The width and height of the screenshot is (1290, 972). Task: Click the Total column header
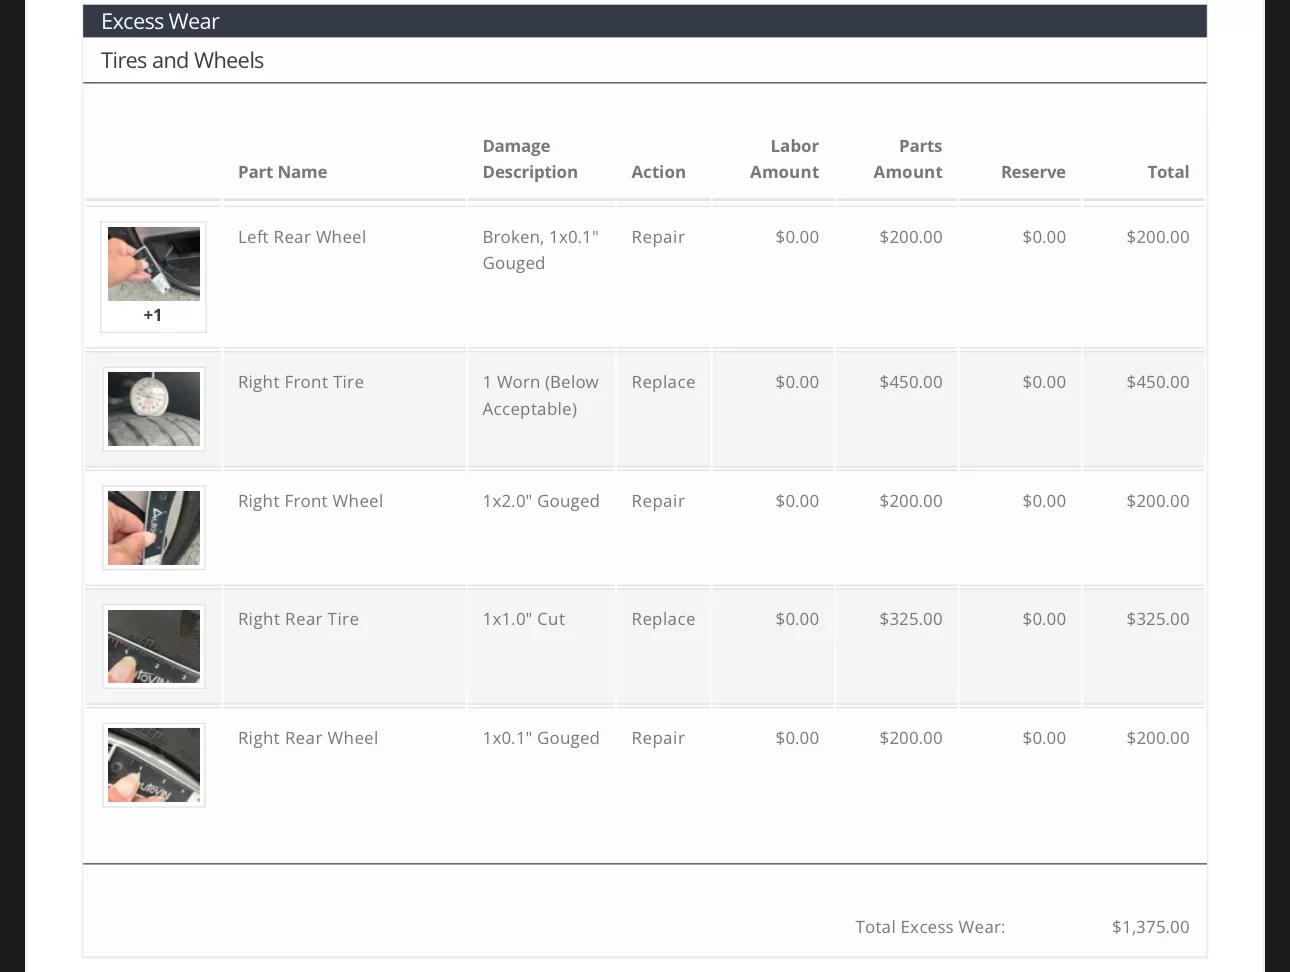point(1168,172)
